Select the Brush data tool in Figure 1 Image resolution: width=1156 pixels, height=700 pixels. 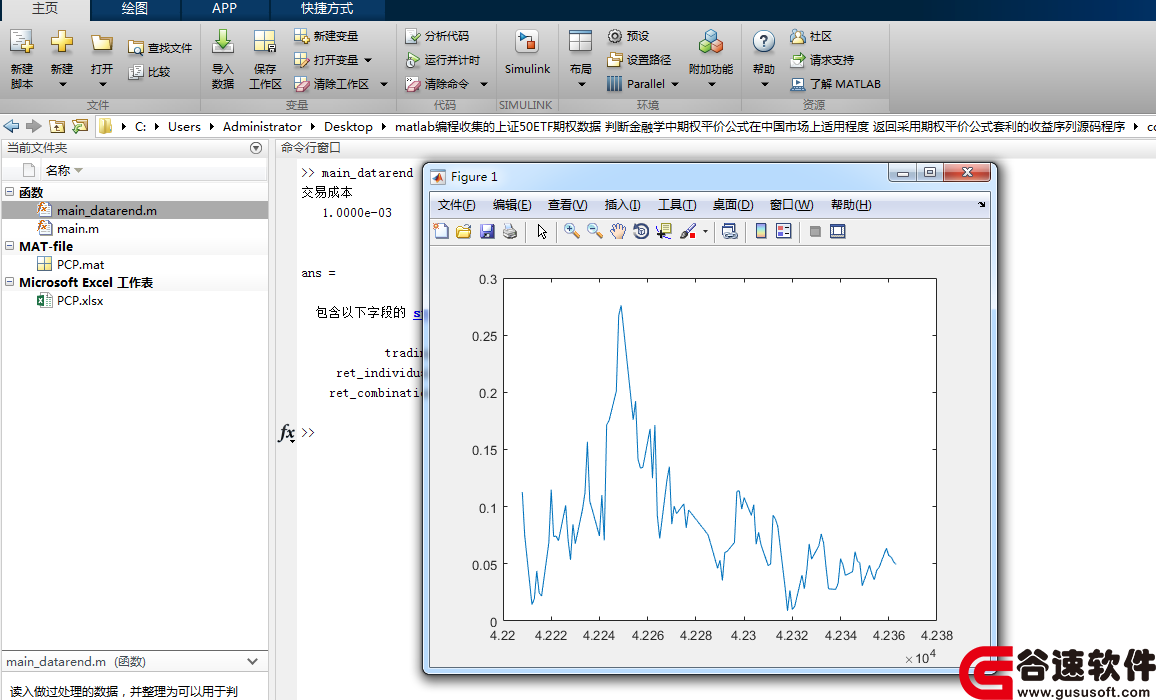688,232
